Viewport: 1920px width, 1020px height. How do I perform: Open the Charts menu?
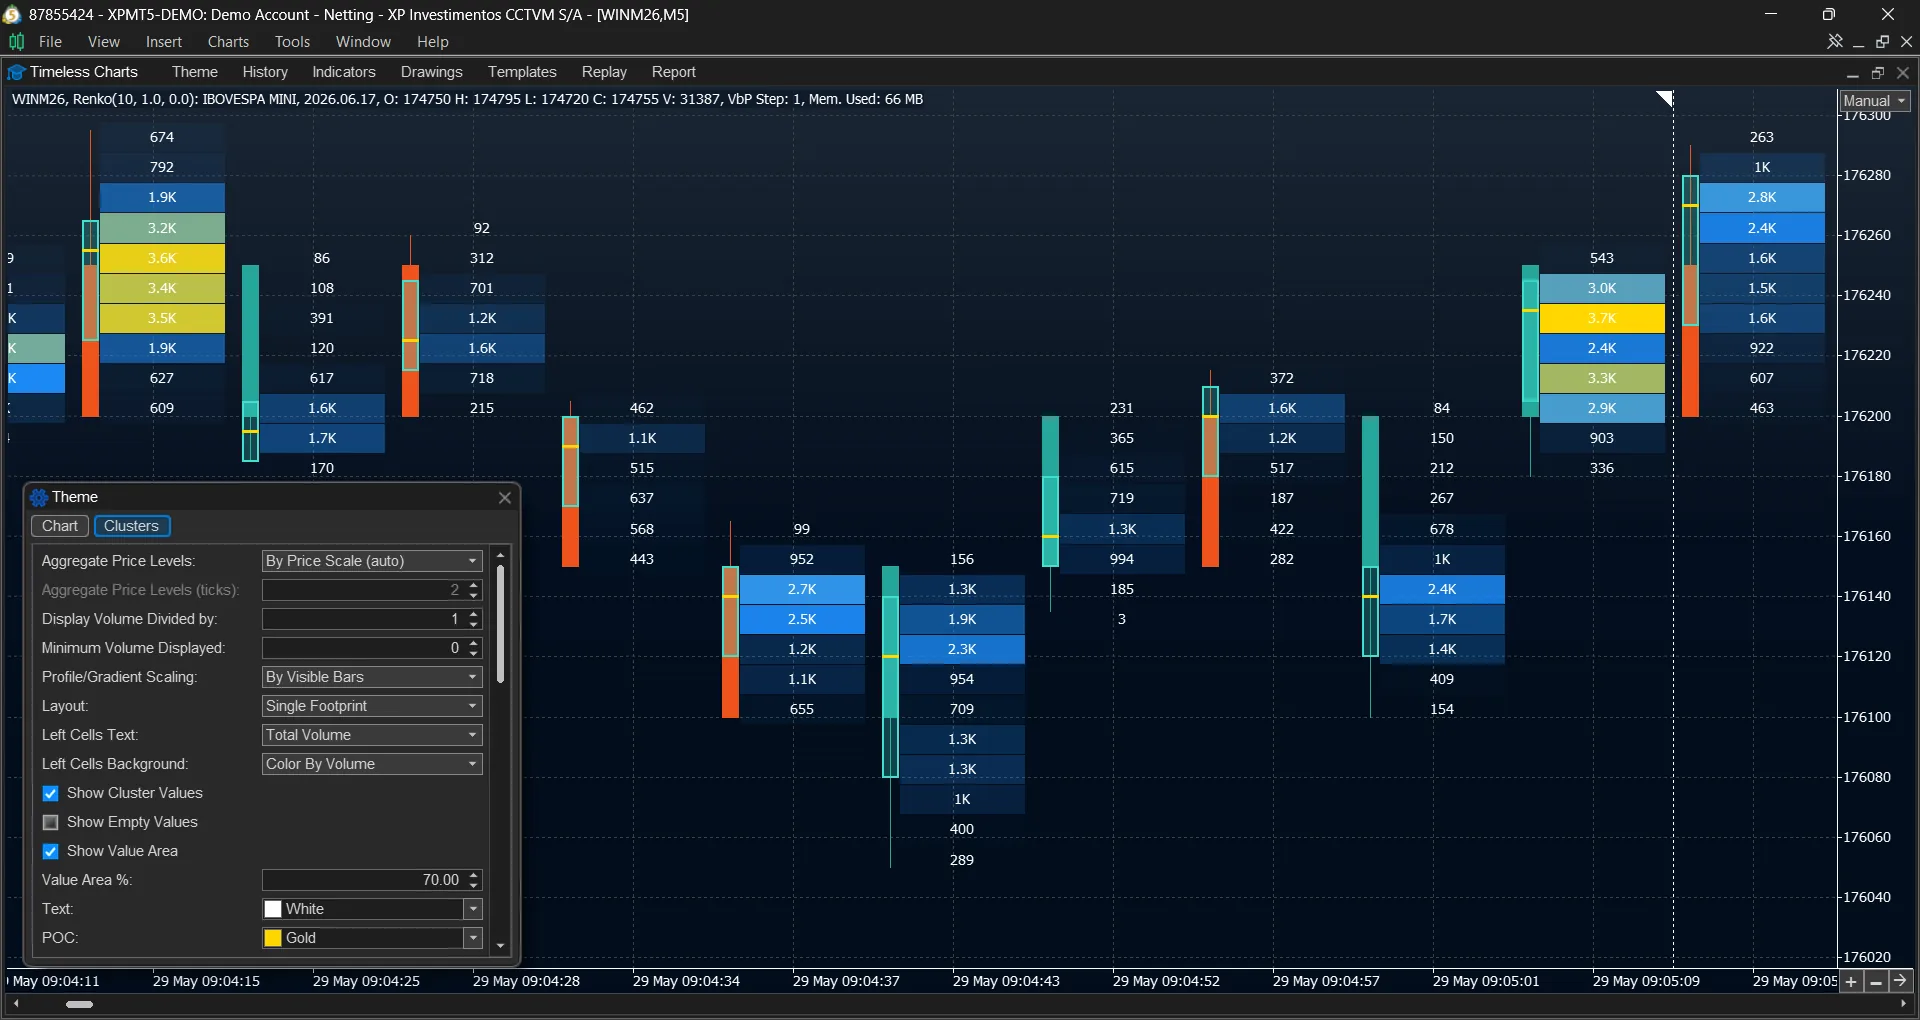click(228, 42)
